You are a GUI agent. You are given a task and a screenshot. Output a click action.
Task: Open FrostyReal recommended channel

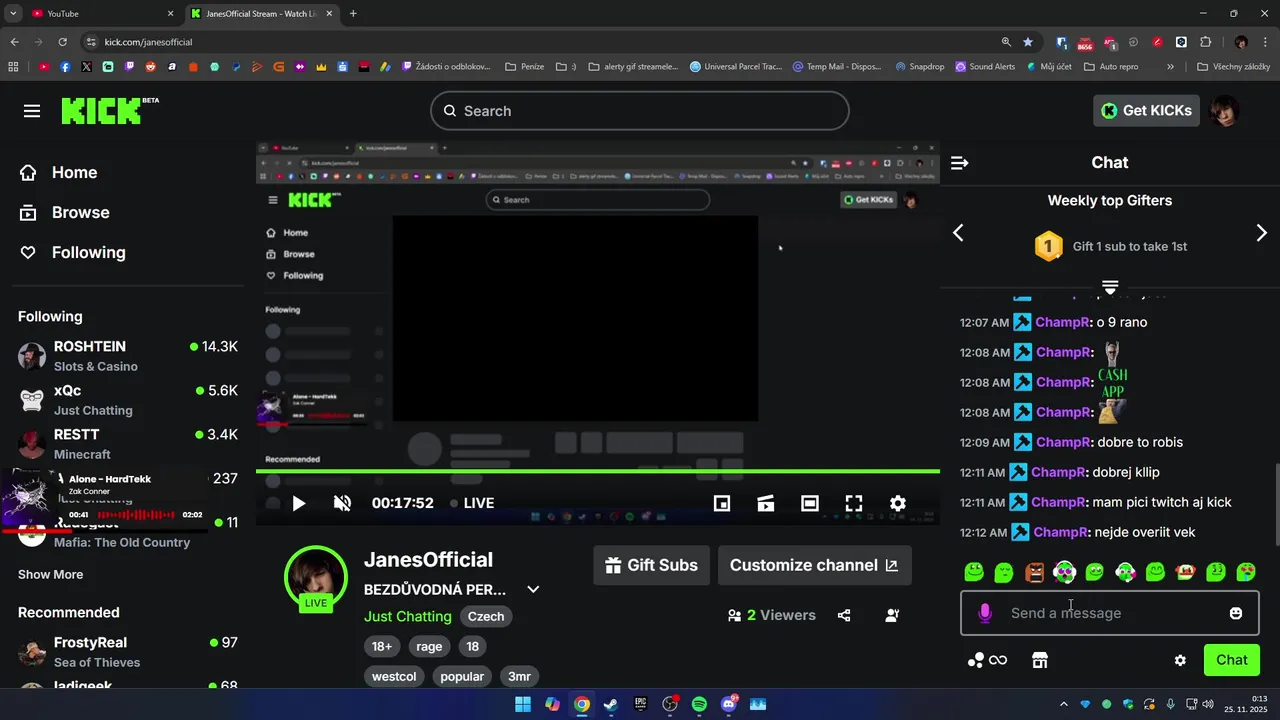click(128, 652)
